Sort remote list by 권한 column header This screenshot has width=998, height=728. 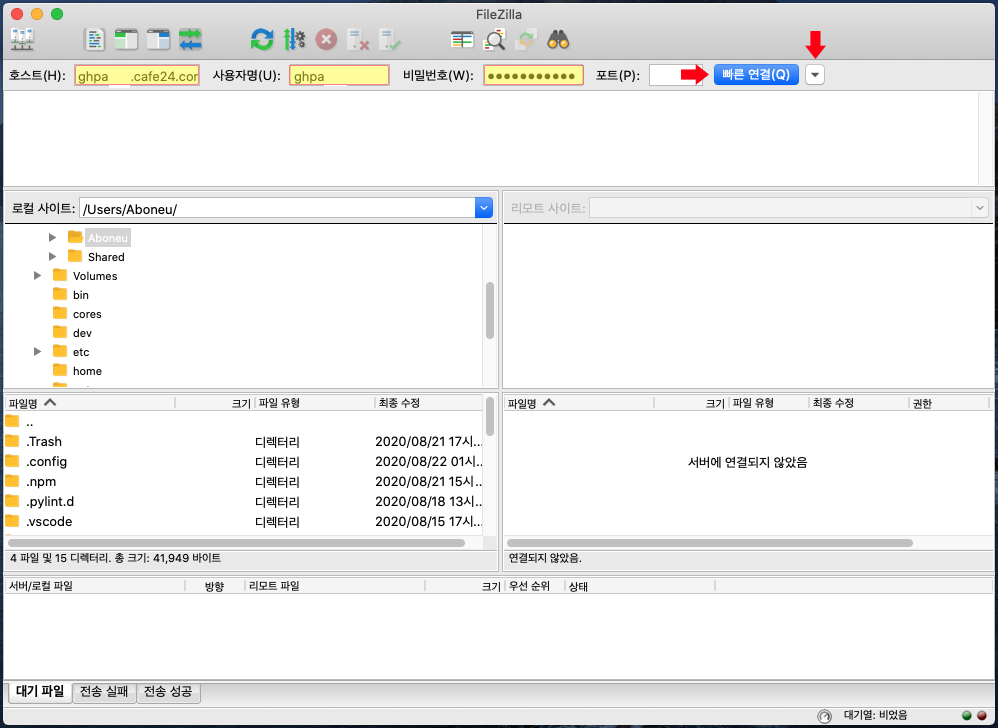click(x=949, y=403)
